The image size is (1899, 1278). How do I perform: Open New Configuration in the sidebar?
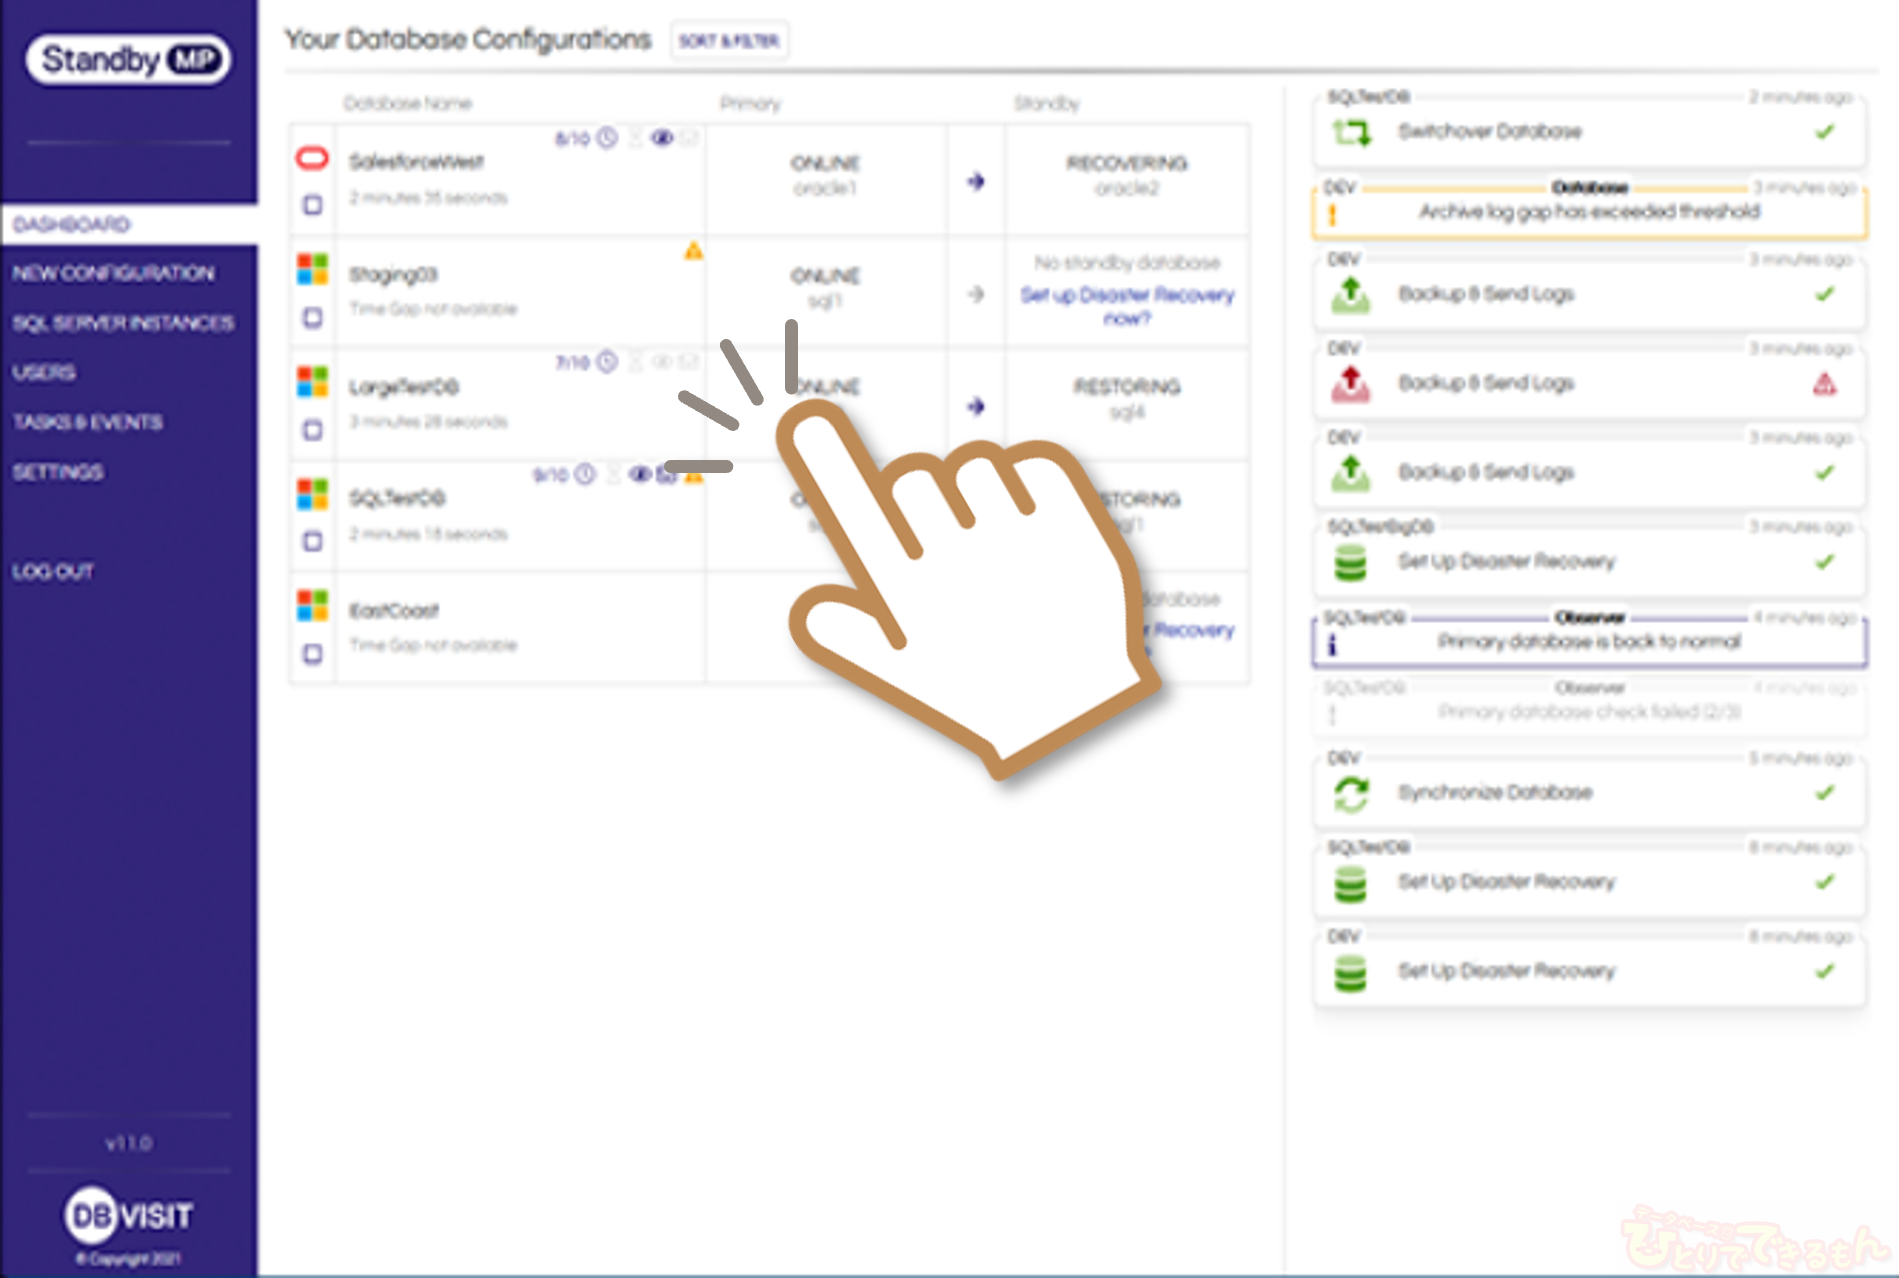click(113, 273)
